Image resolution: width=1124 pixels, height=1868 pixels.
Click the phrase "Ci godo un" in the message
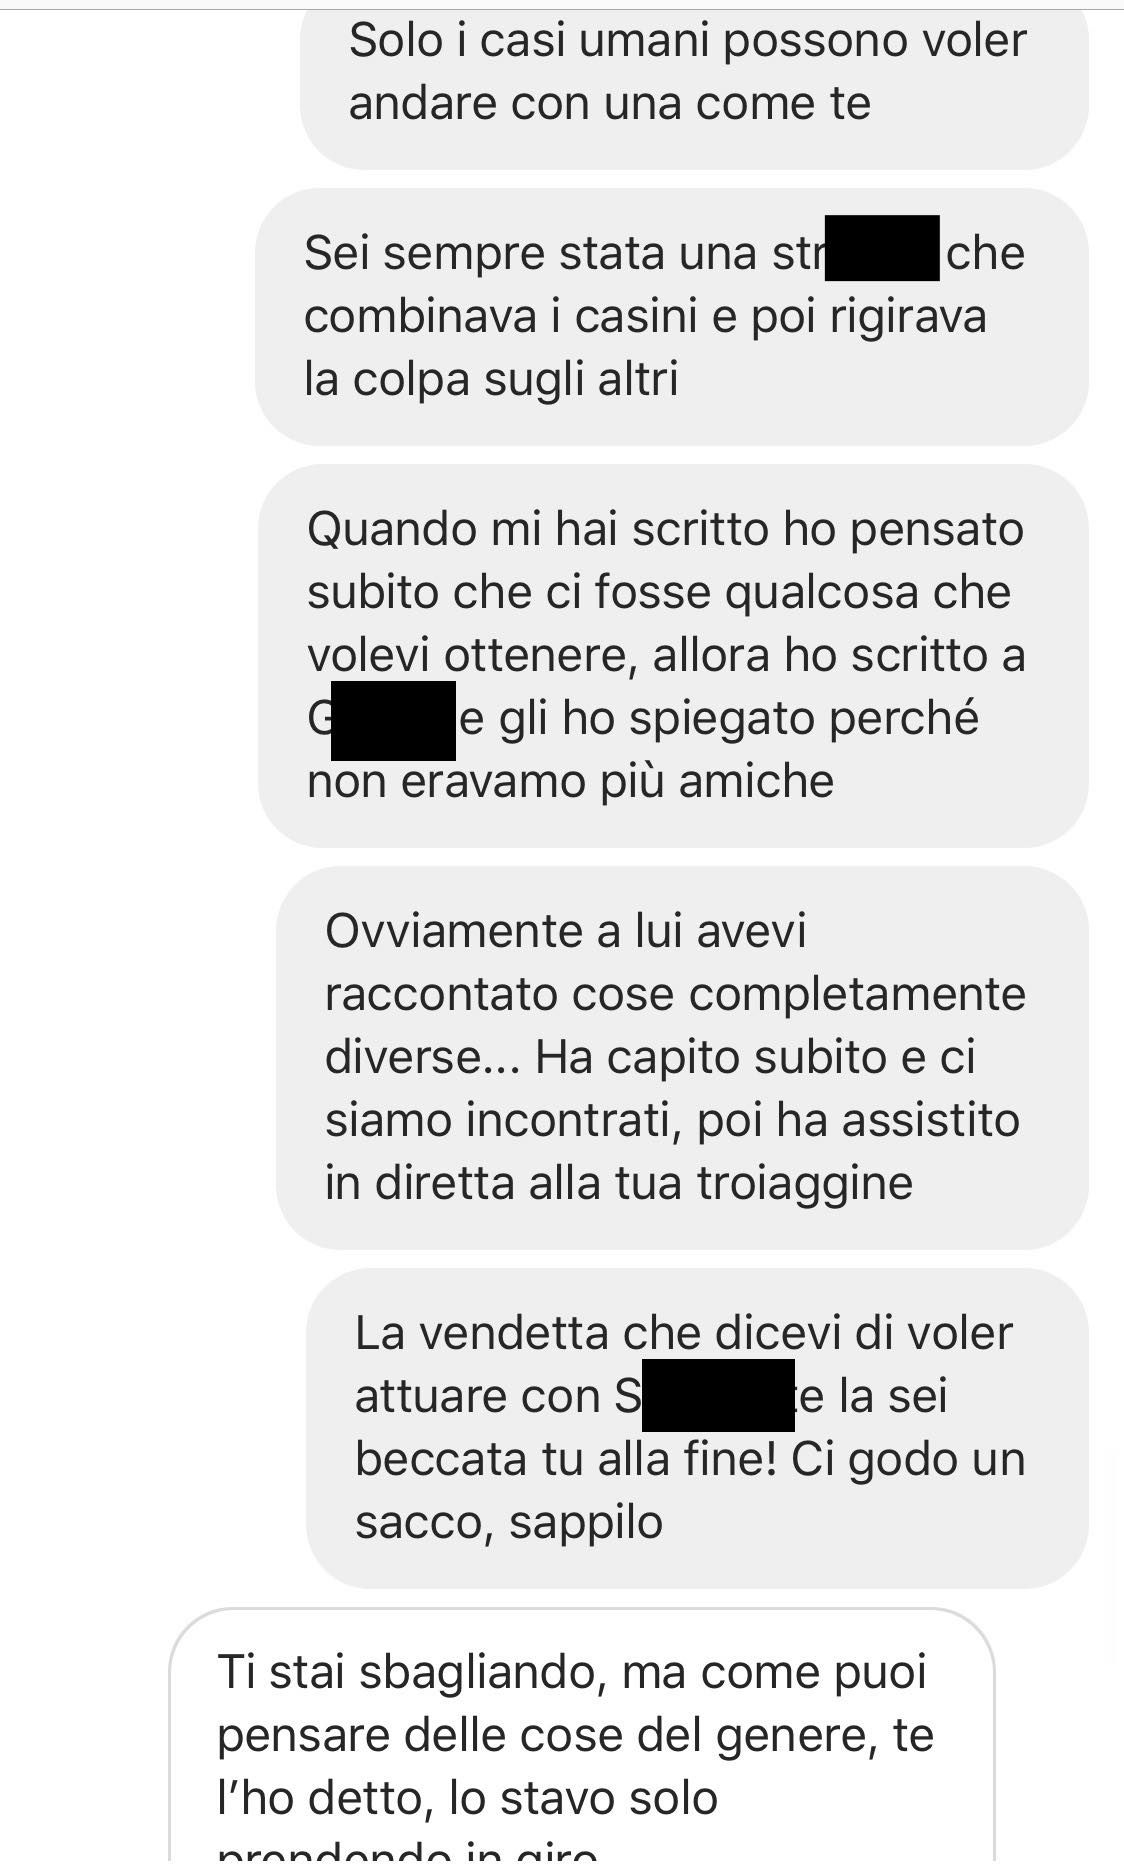pyautogui.click(x=909, y=1459)
